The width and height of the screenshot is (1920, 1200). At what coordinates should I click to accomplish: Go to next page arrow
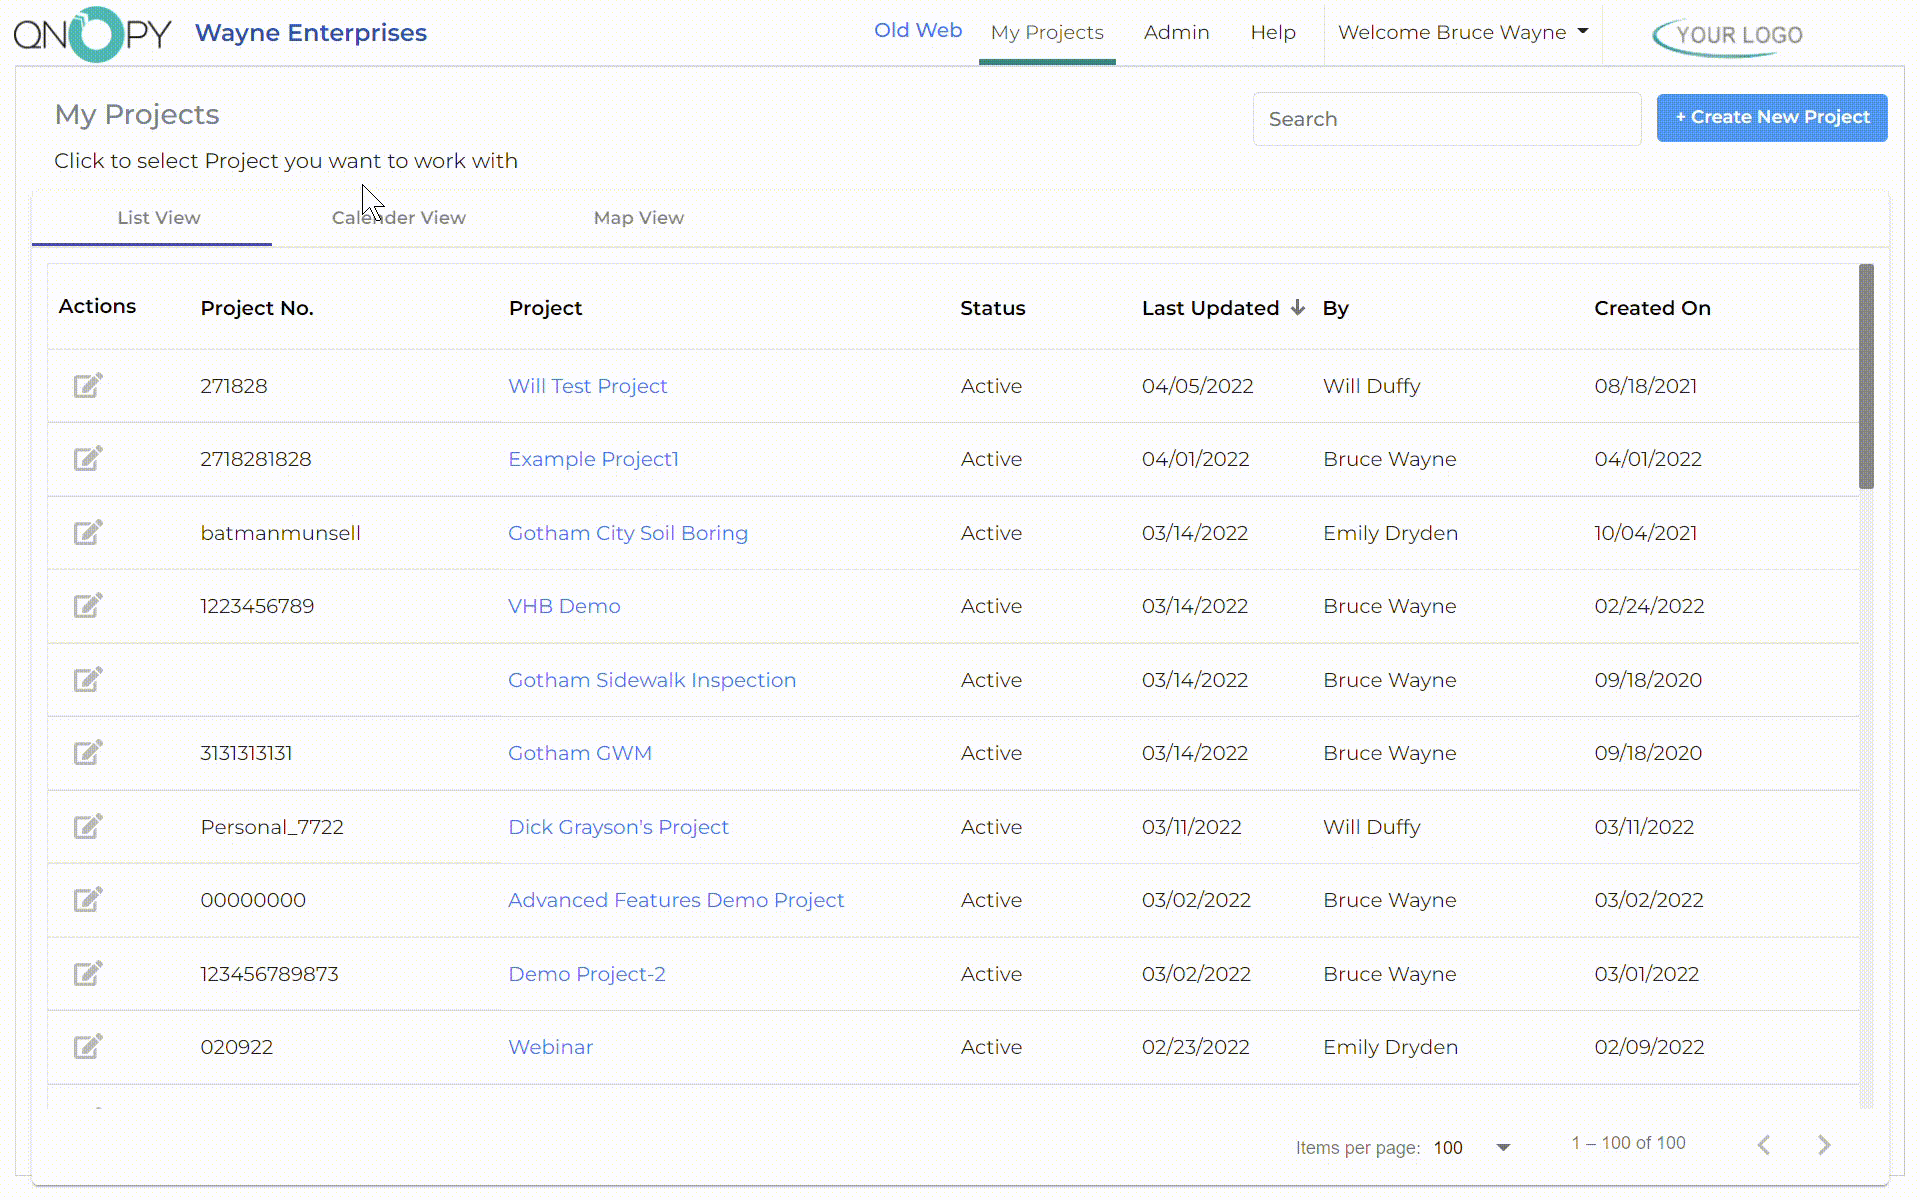pos(1824,1145)
